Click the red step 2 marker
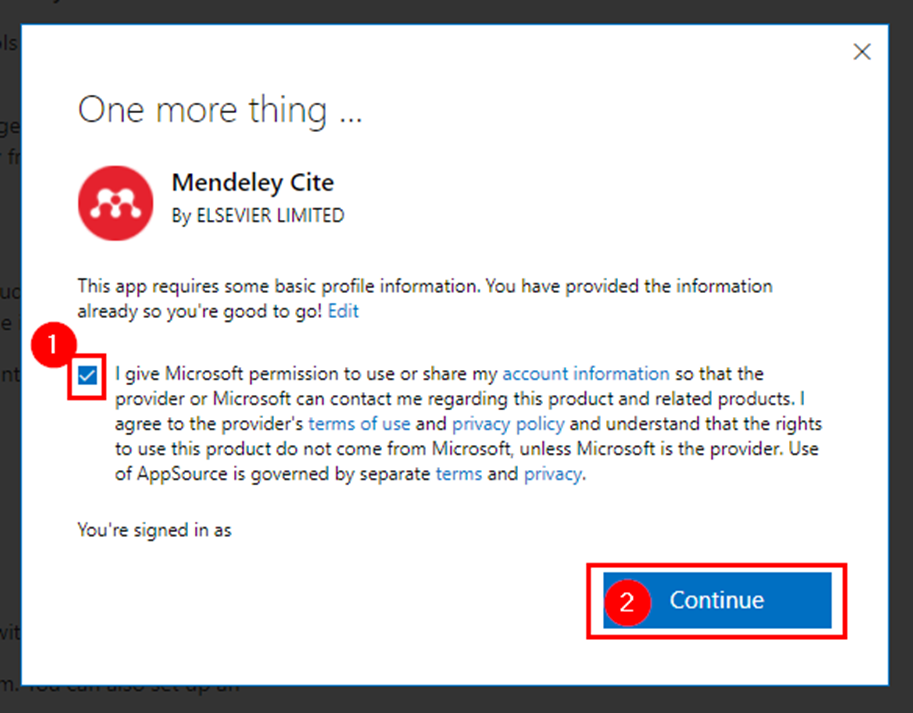This screenshot has height=713, width=913. (627, 602)
